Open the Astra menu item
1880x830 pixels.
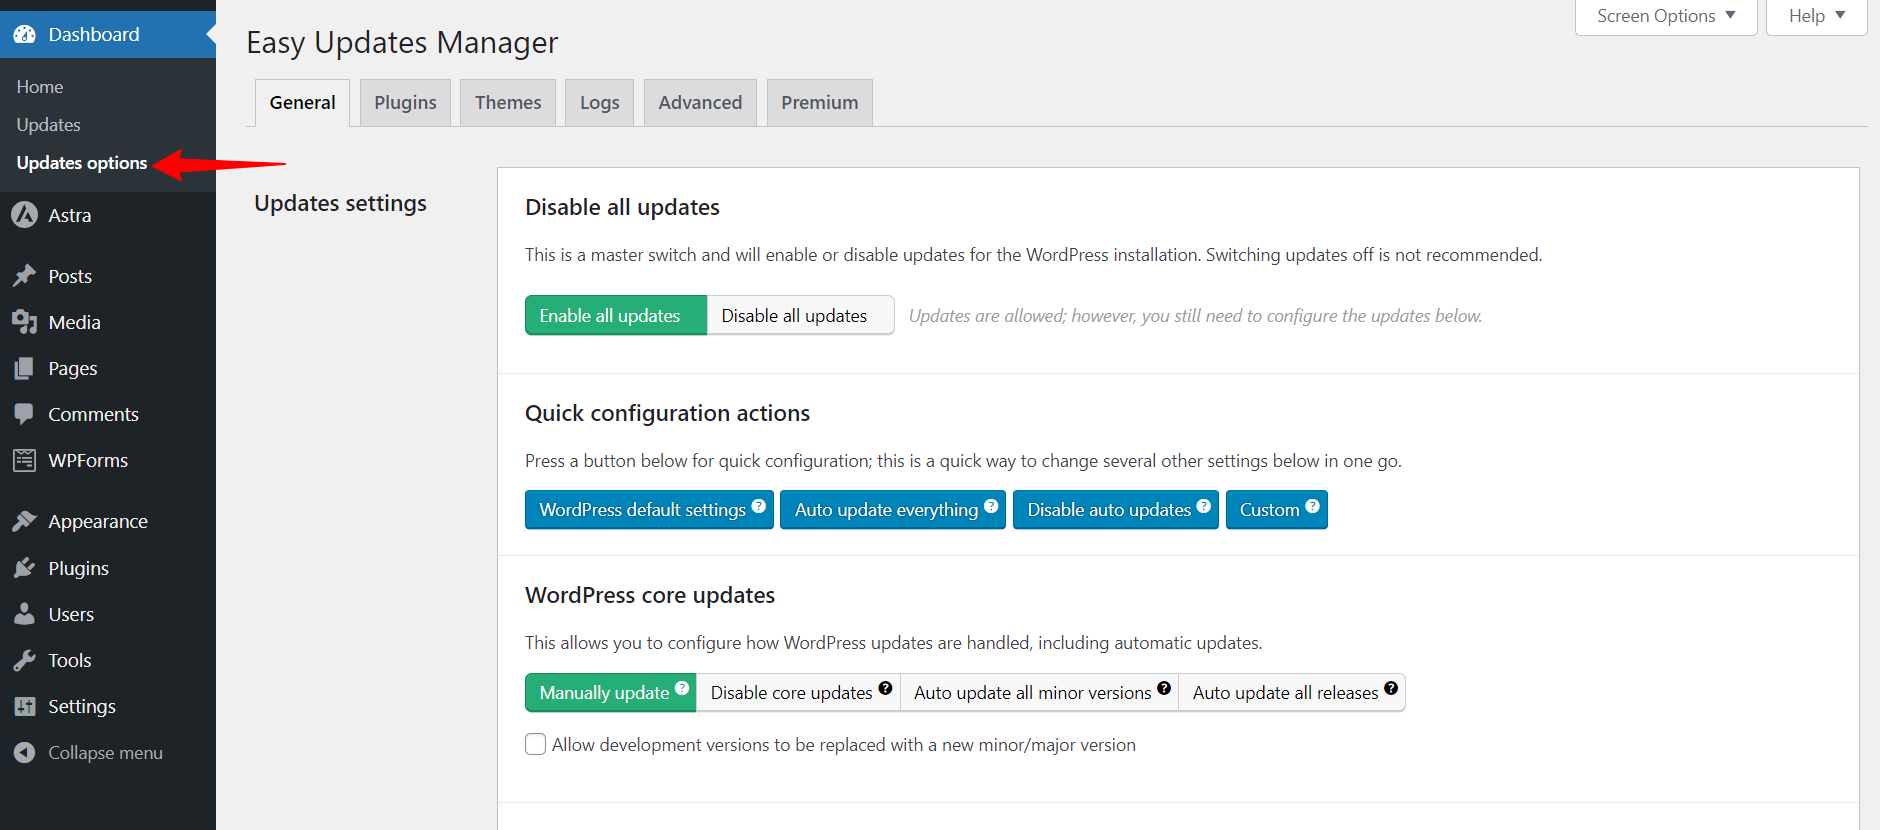108,215
